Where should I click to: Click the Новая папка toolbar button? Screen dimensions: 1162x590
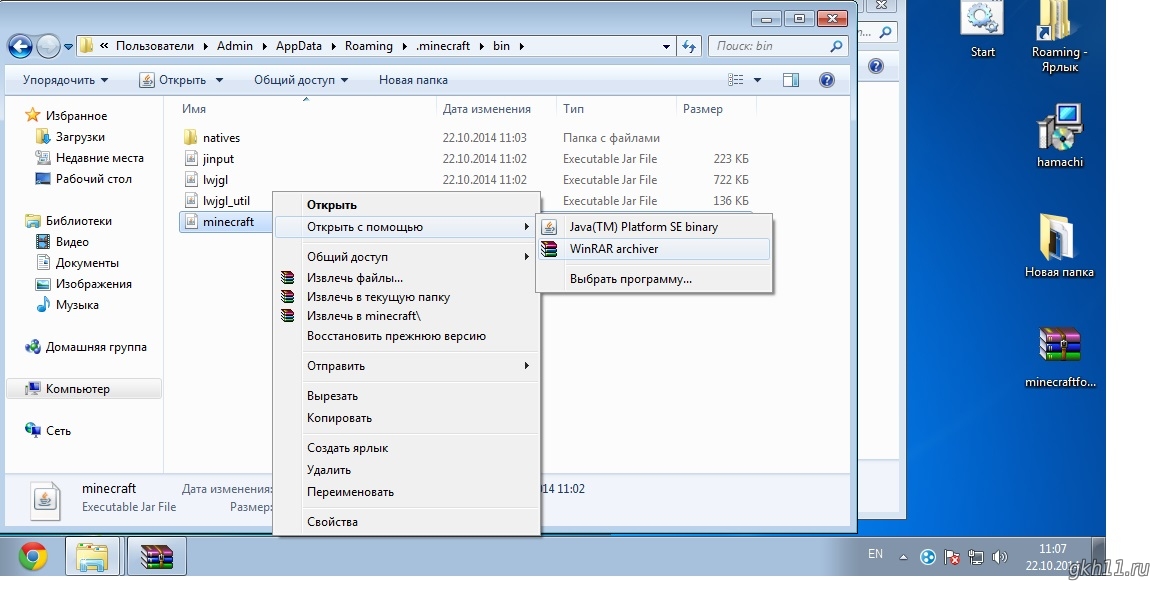413,80
